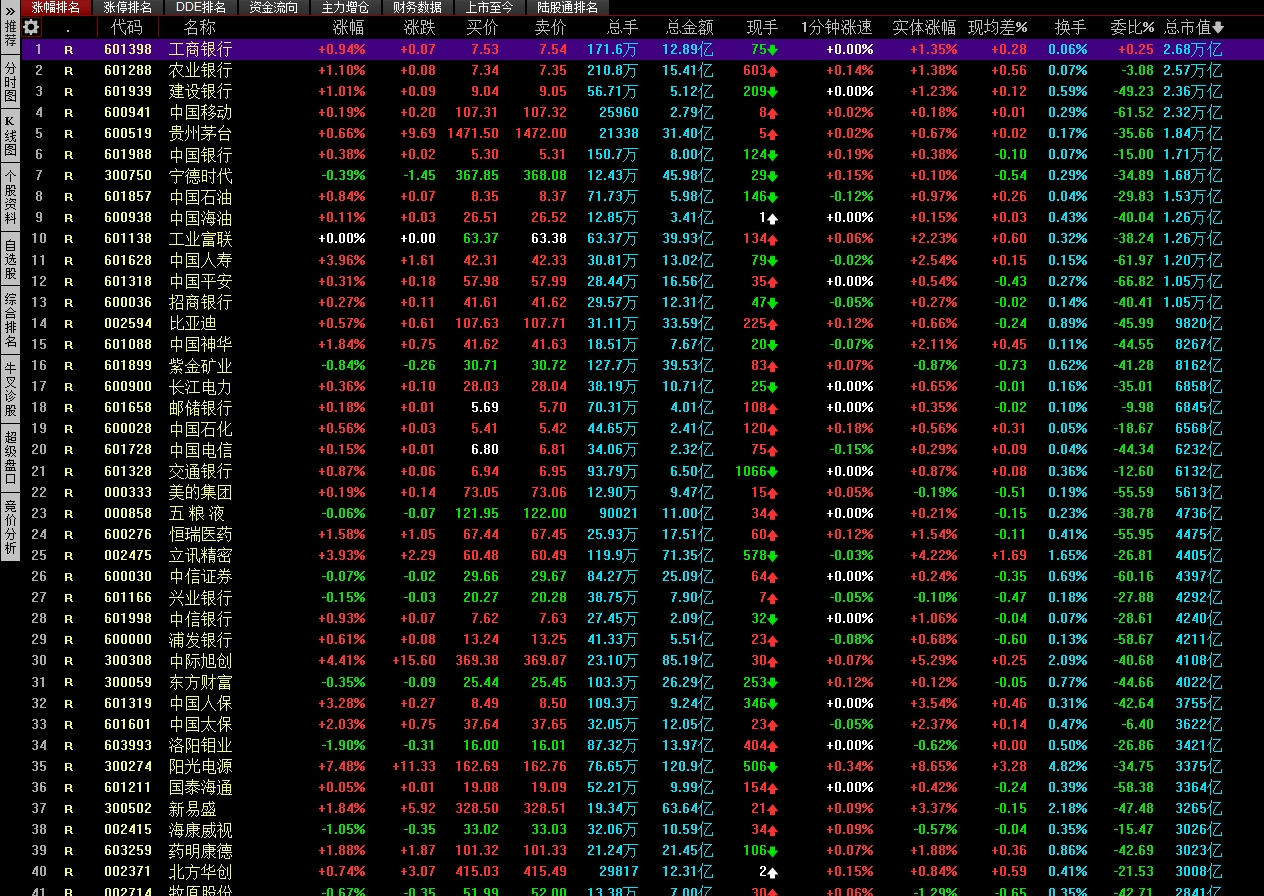1264x896 pixels.
Task: Click the +7.48% change of 阳光电源
Action: pyautogui.click(x=342, y=766)
